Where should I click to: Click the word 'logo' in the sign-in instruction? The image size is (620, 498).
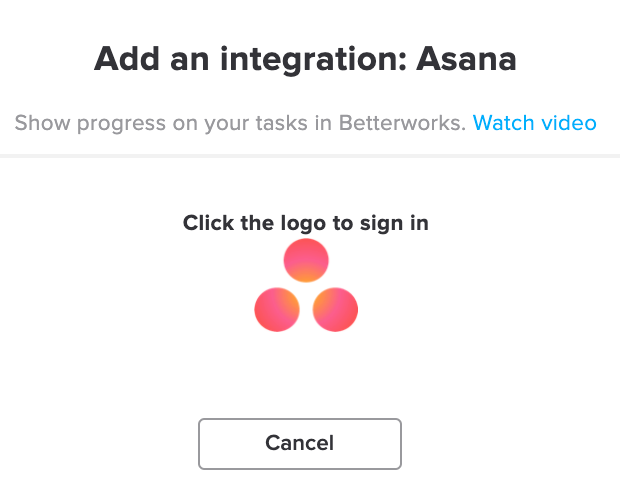pos(303,224)
